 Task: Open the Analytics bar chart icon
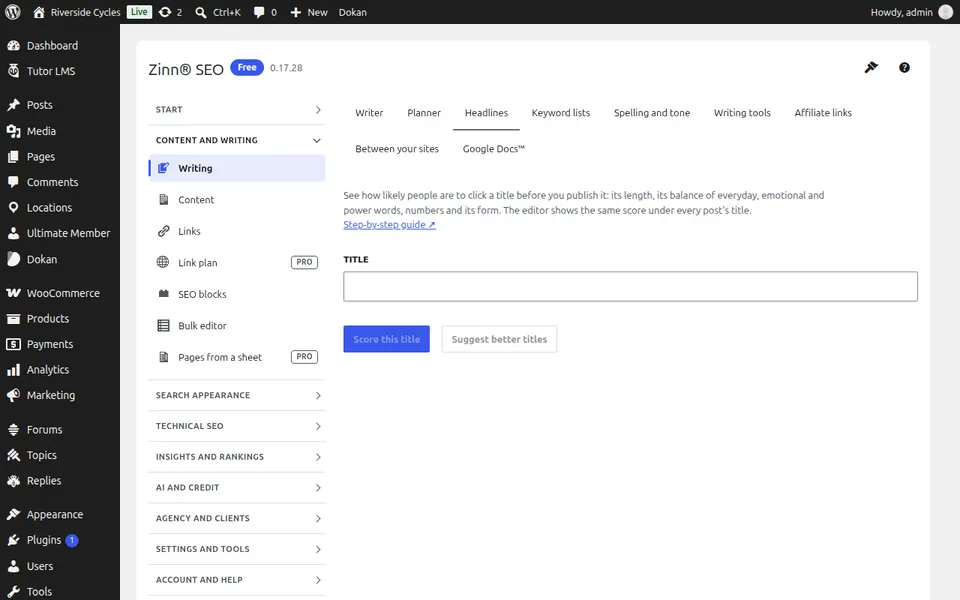13,370
